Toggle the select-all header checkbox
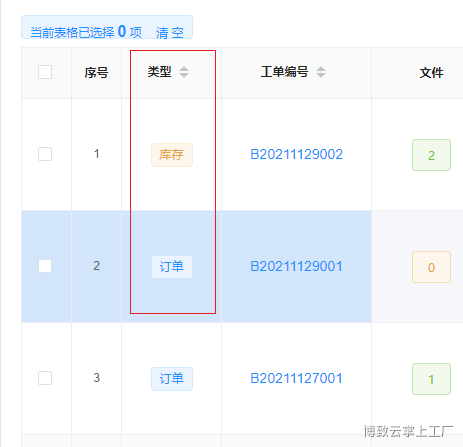The height and width of the screenshot is (447, 463). [x=45, y=72]
